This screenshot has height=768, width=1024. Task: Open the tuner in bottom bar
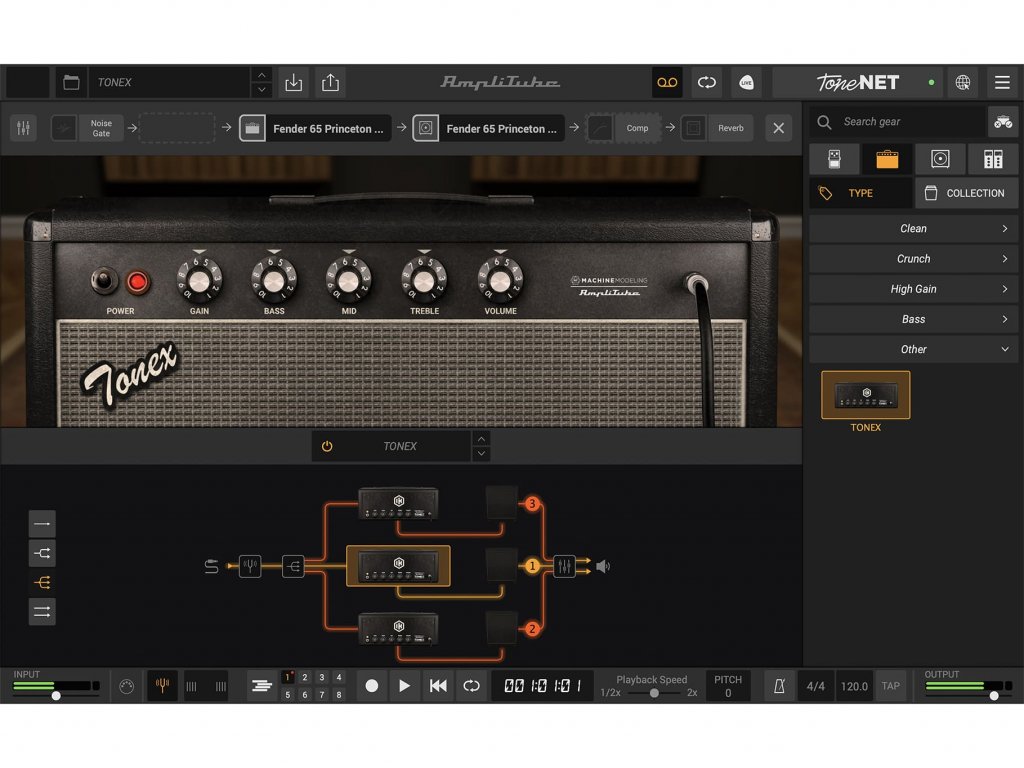coord(162,686)
